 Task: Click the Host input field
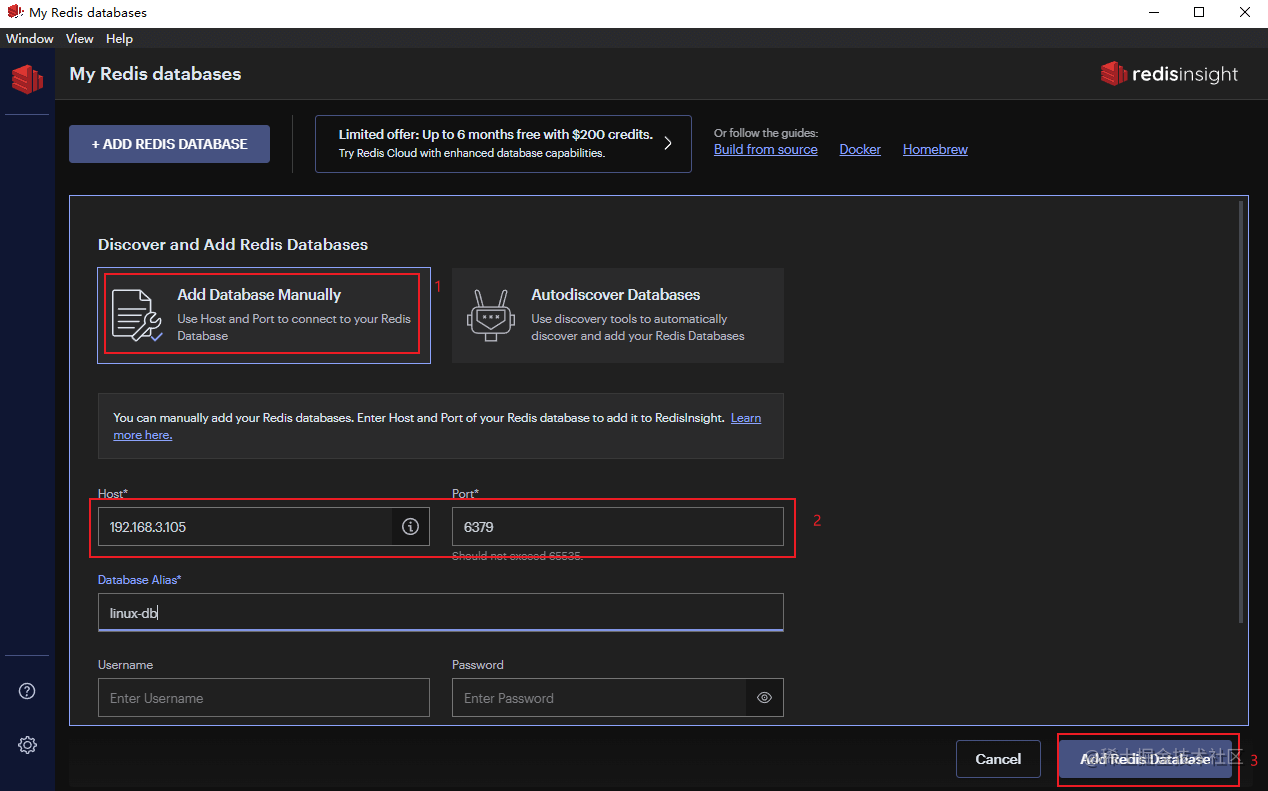point(264,526)
